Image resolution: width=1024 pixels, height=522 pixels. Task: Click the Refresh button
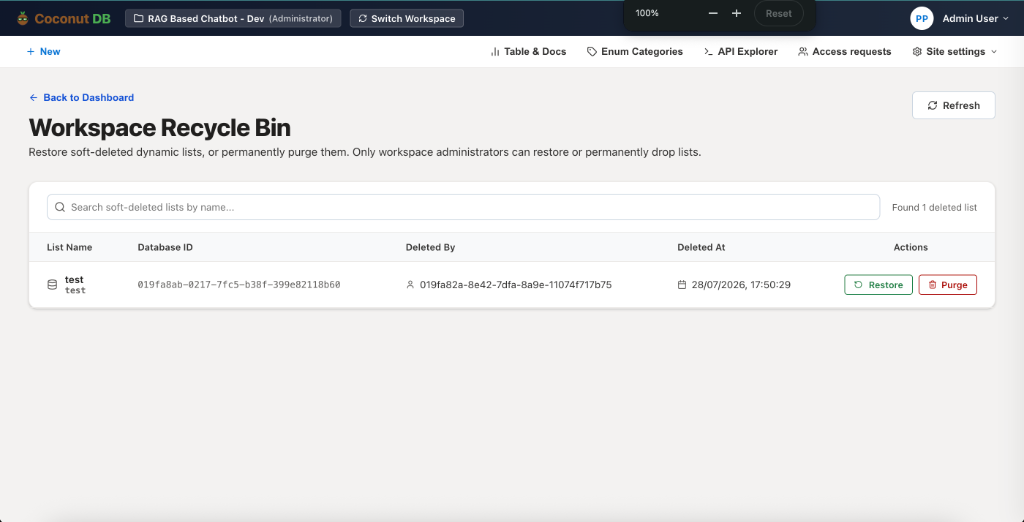coord(953,105)
